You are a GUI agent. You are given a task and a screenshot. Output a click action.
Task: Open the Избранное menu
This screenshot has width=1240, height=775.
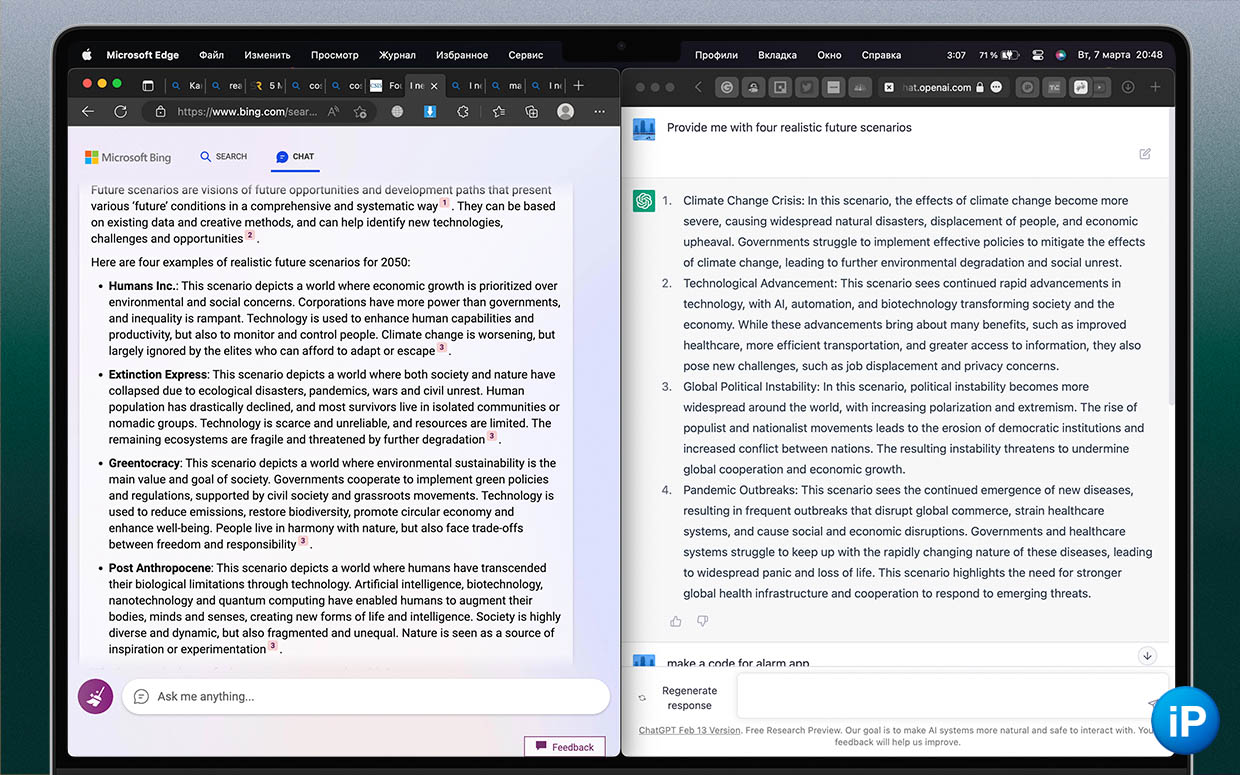(x=462, y=55)
